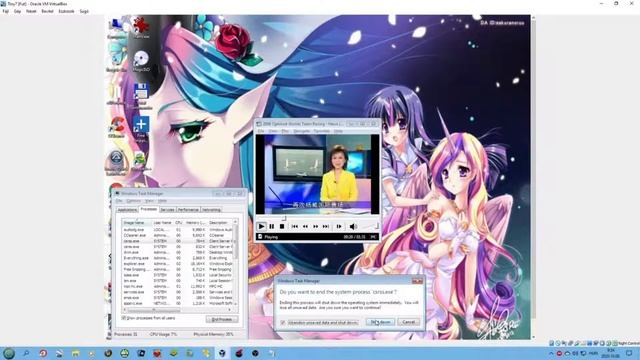
Task: Sort by the Memory column header
Action: click(x=195, y=223)
